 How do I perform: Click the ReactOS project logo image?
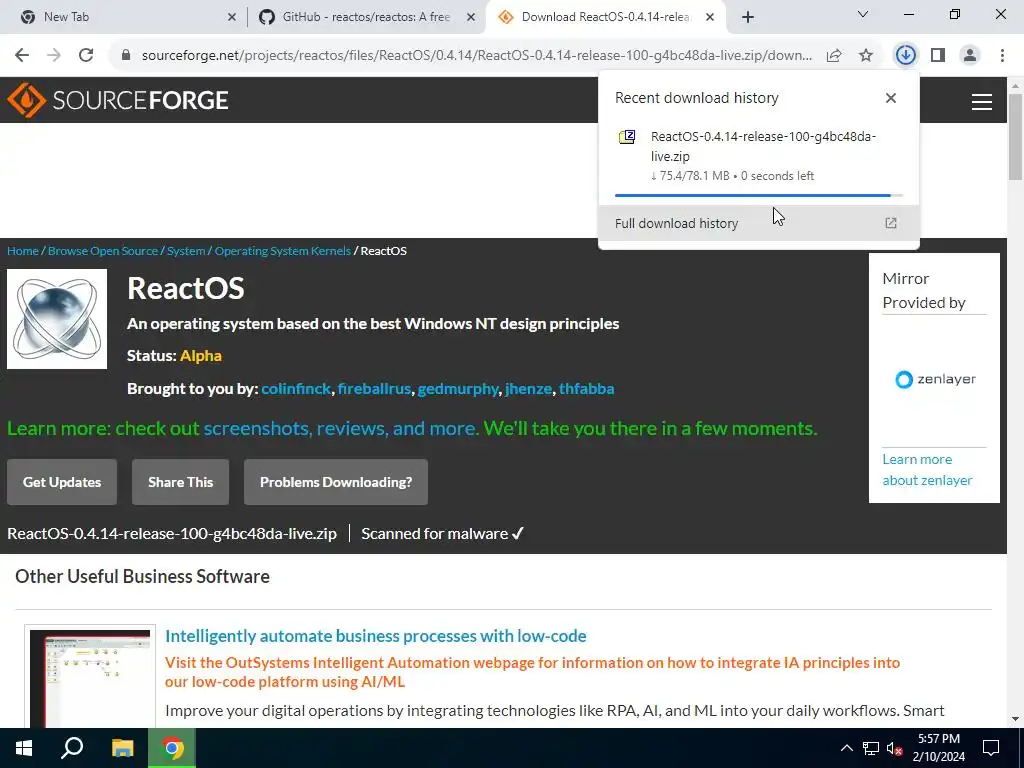[57, 319]
